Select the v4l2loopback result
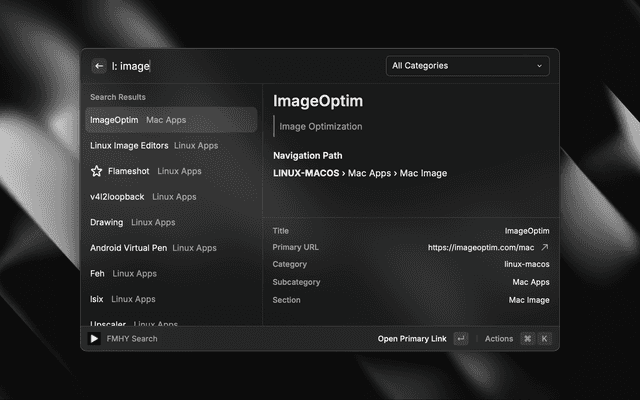 coord(171,197)
